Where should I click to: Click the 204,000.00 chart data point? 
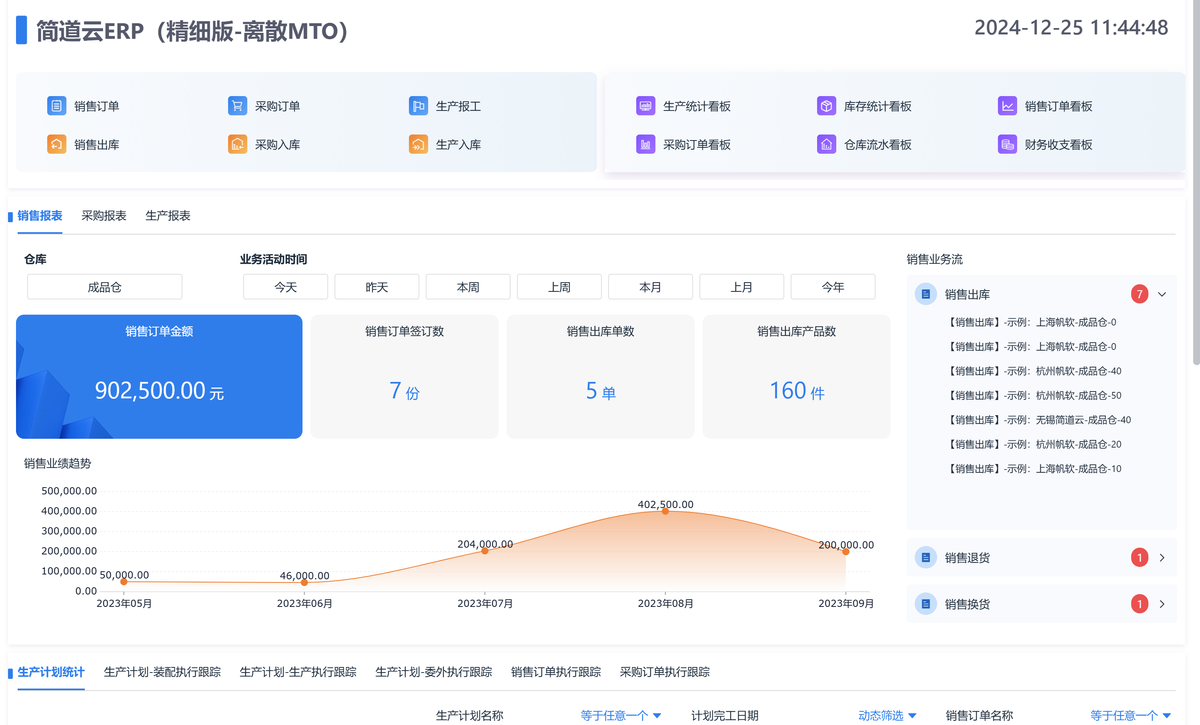(x=485, y=550)
